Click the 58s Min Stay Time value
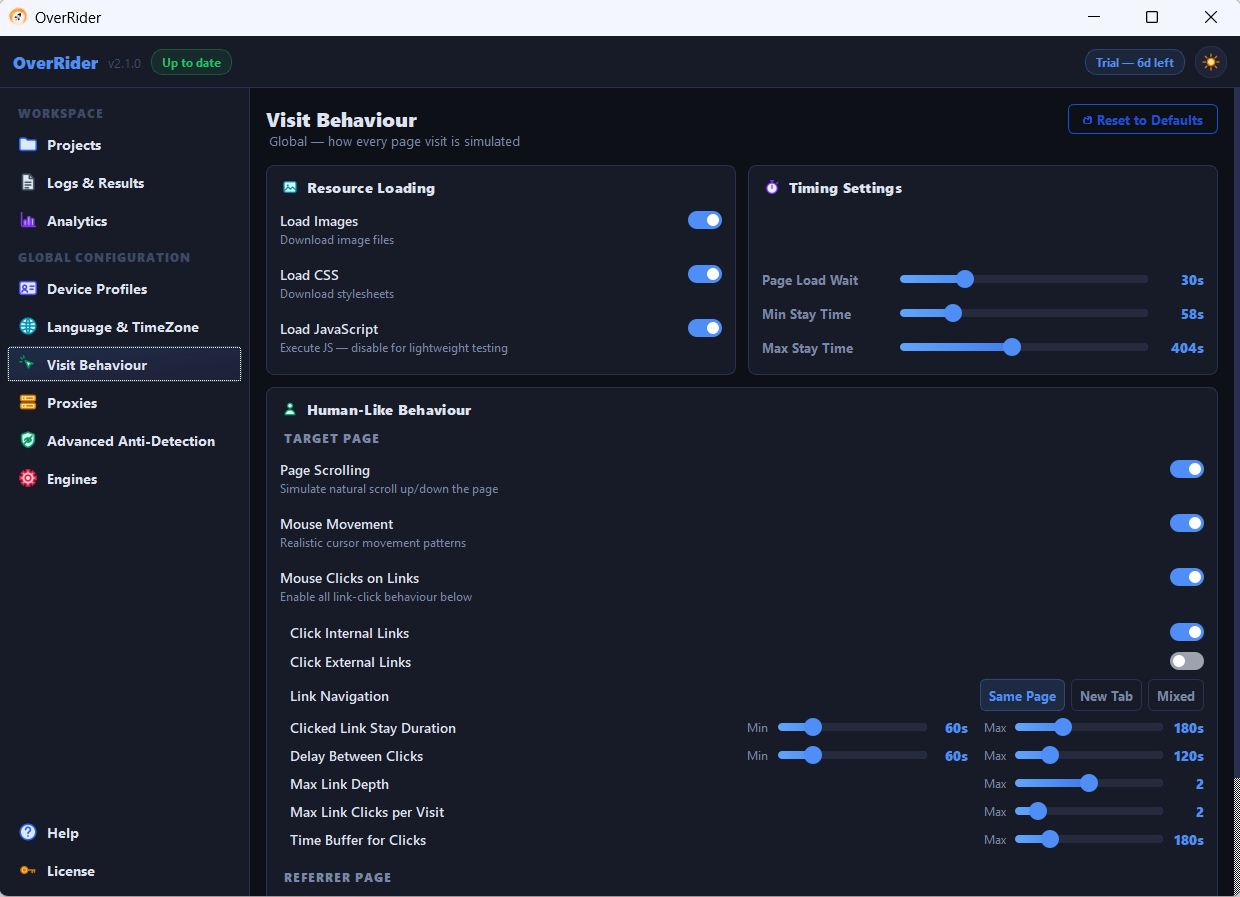 pos(1192,314)
